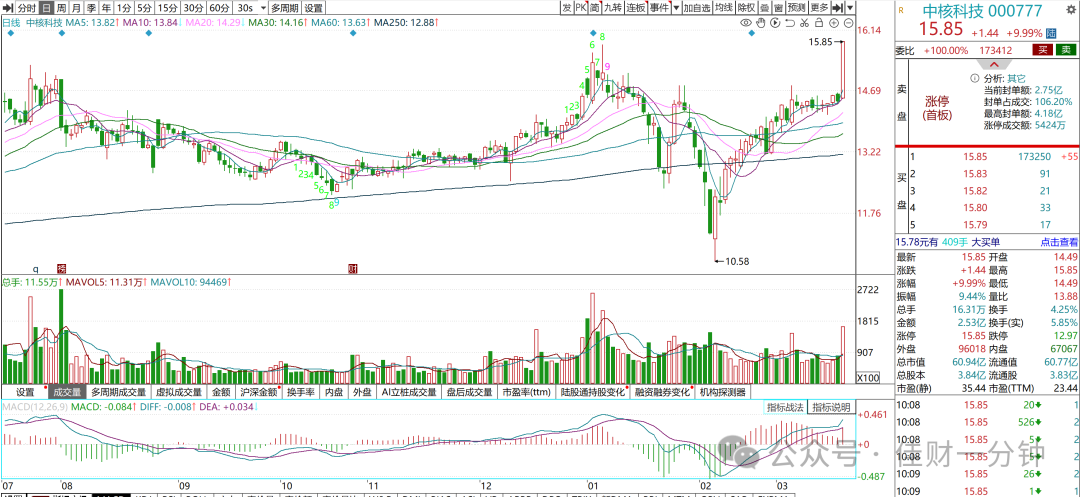Select the 机构探测器 indicator tab
Viewport: 1080px width, 497px height.
723,392
